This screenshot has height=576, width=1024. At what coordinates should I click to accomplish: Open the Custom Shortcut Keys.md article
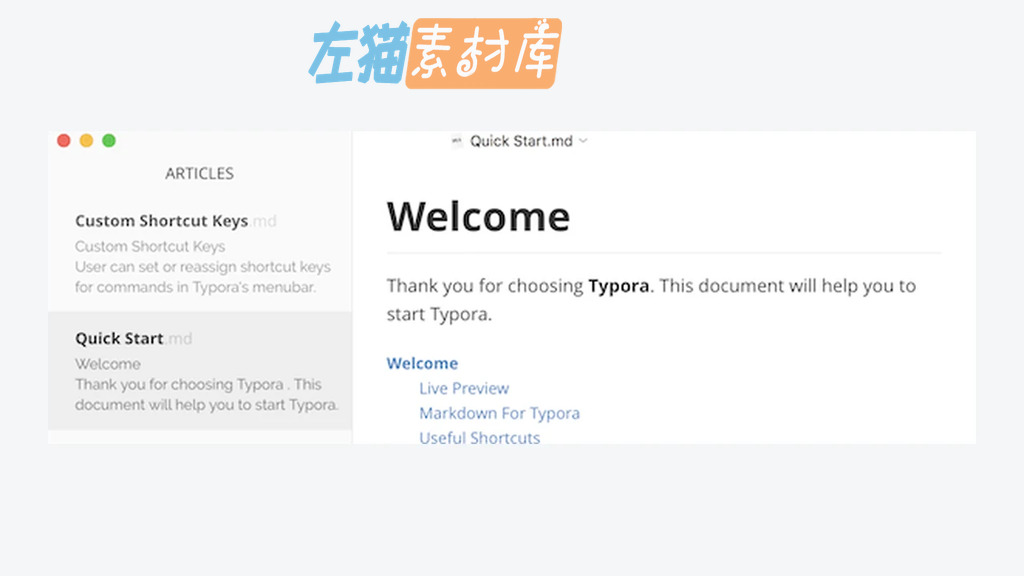(x=200, y=253)
